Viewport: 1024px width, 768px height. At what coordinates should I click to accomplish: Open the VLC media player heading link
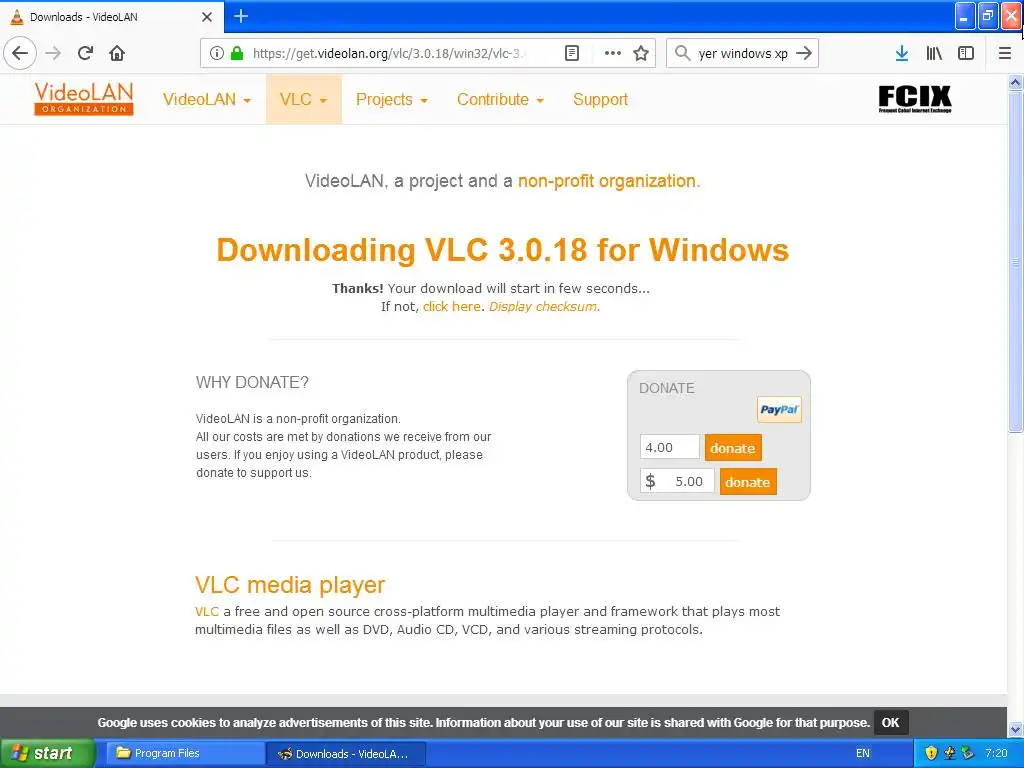[290, 584]
